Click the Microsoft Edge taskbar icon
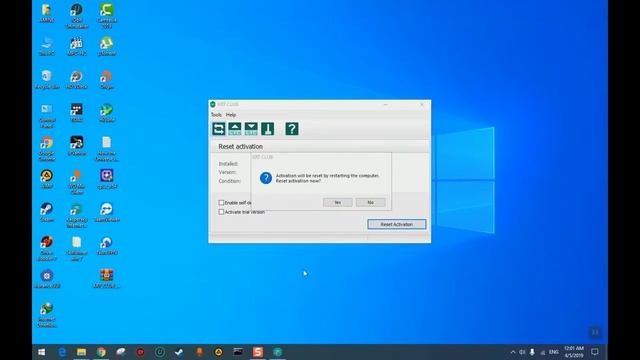Image resolution: width=640 pixels, height=360 pixels. tap(62, 352)
